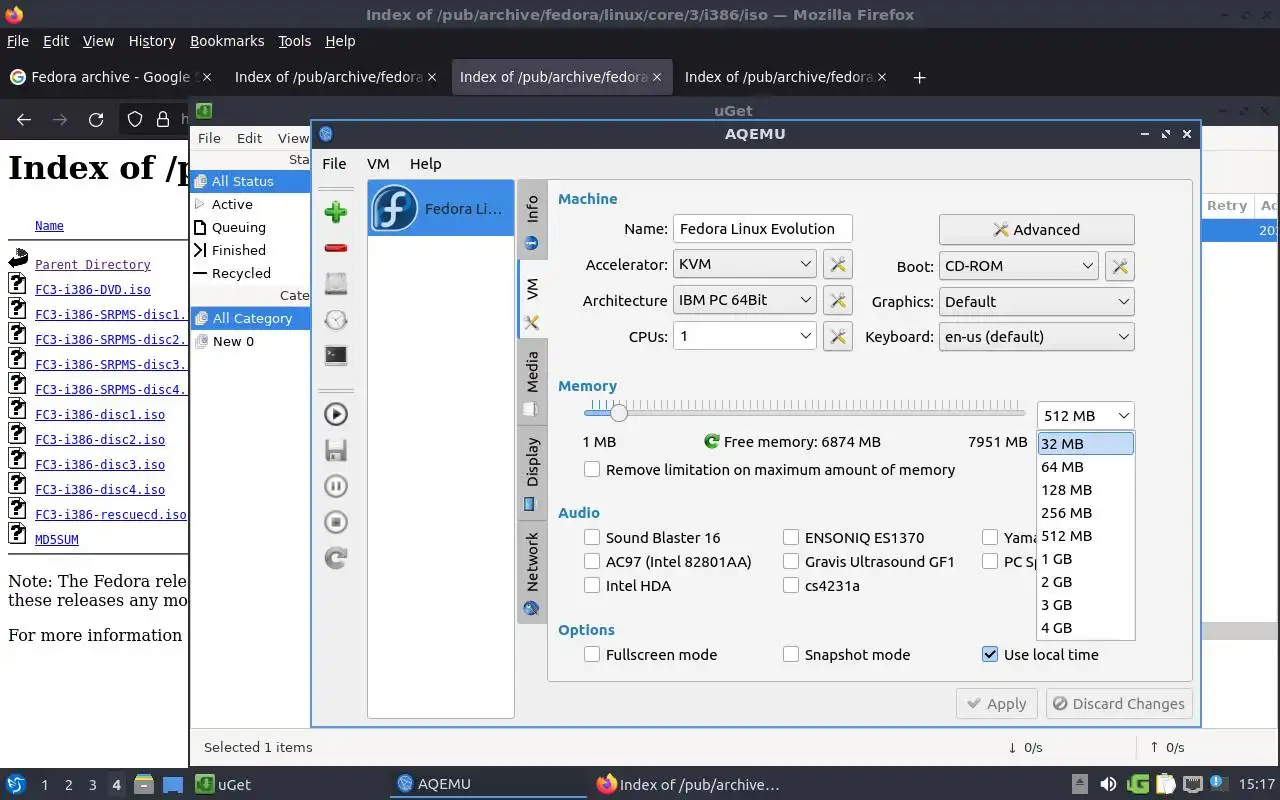This screenshot has width=1280, height=800.
Task: Choose 32 MB from memory list
Action: point(1086,443)
